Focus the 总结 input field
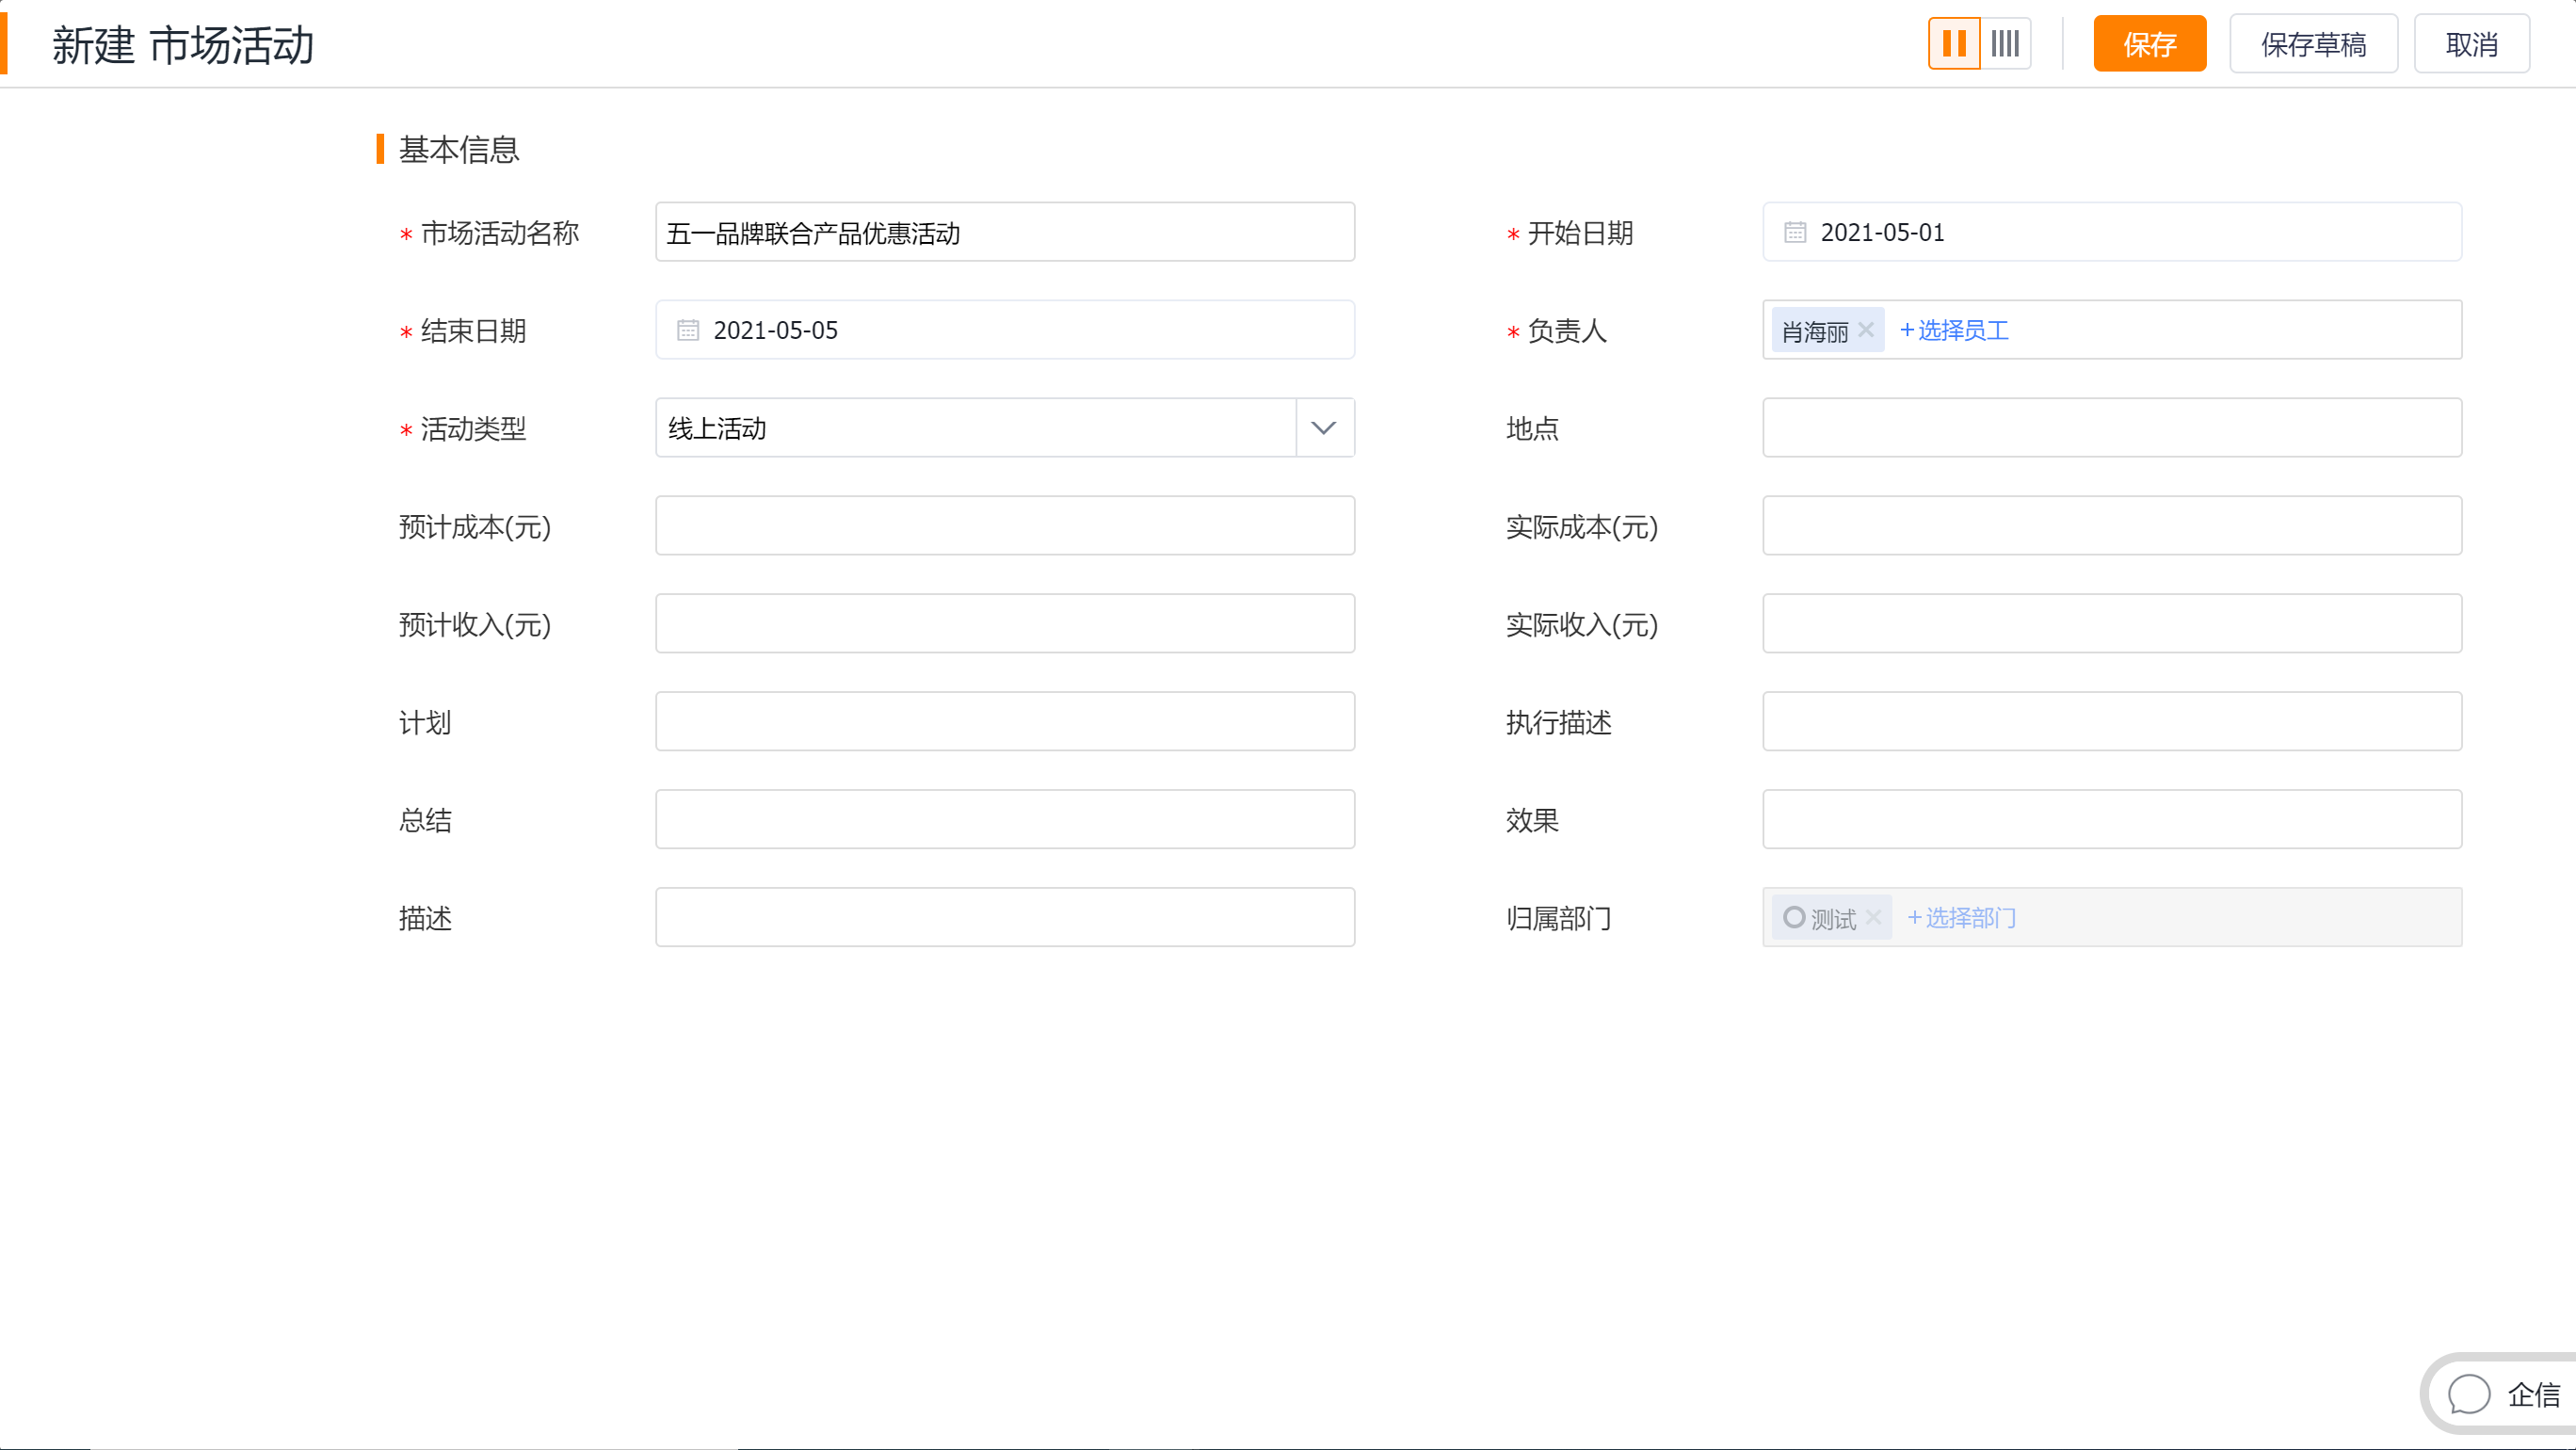Screen dimensions: 2576x1450 pos(1005,820)
